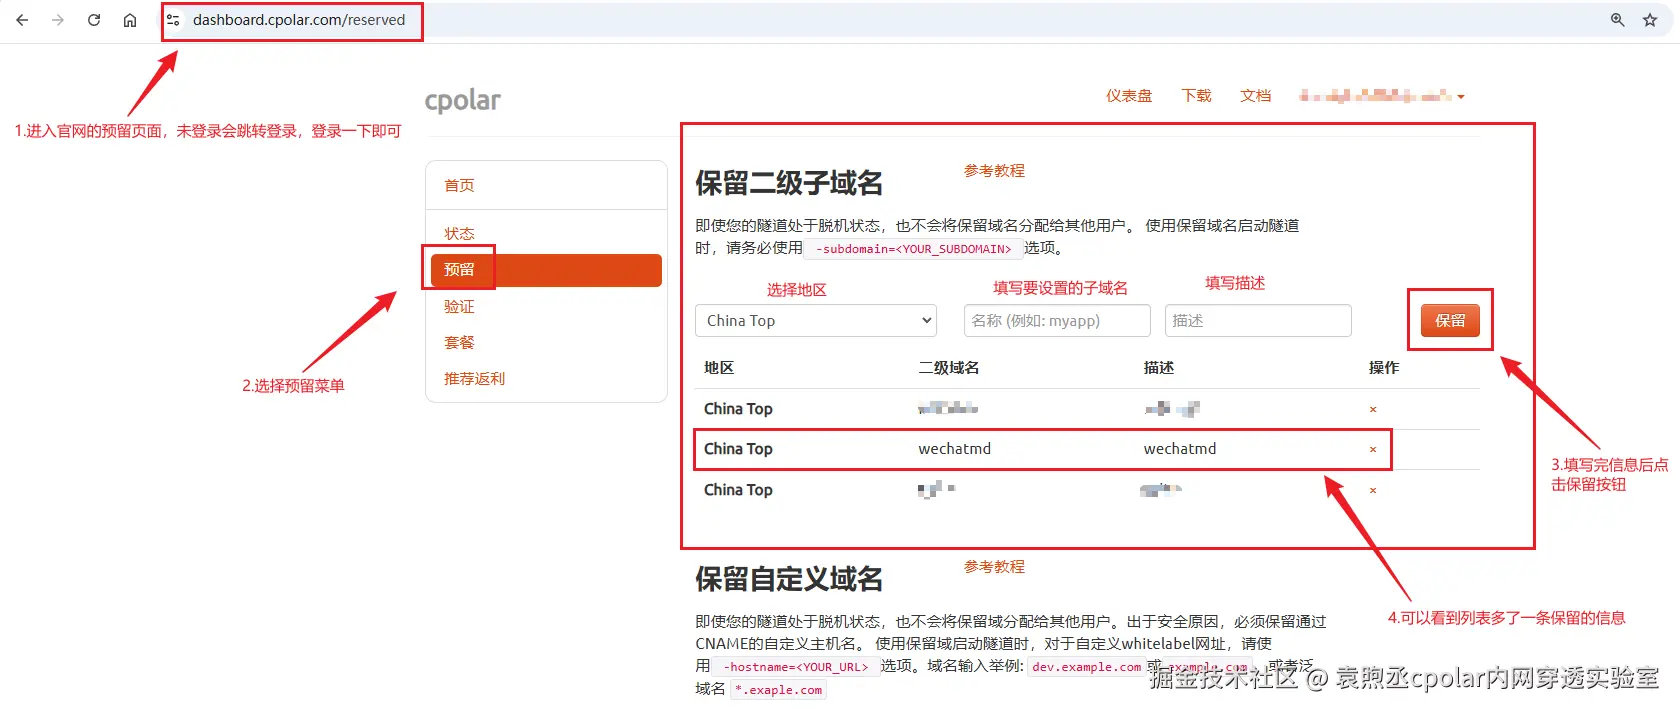Click the cpolar logo
Screen dimensions: 1680x713
(462, 100)
